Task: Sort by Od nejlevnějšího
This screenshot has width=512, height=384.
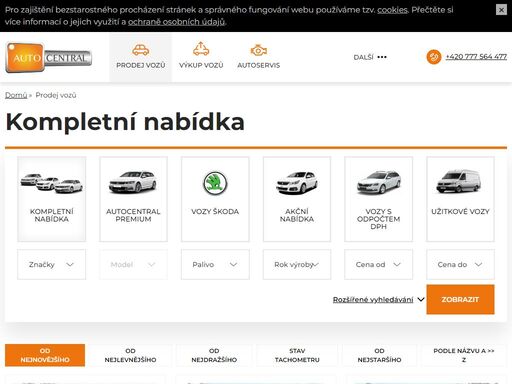Action: click(130, 355)
